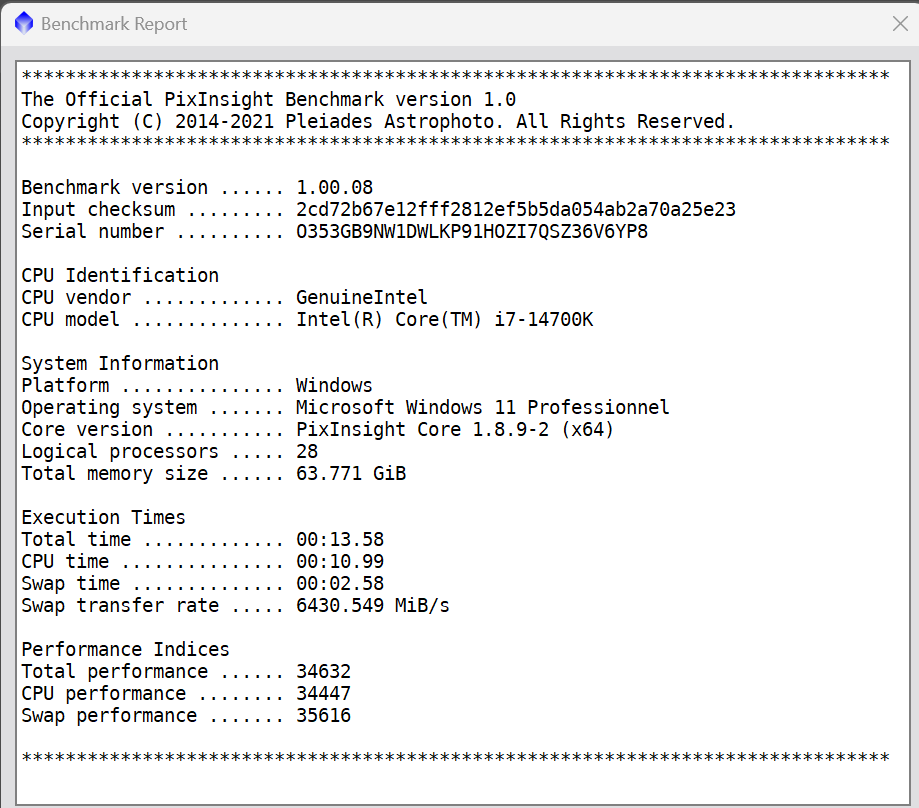
Task: Click the total memory size 63.771 GiB
Action: [x=351, y=473]
